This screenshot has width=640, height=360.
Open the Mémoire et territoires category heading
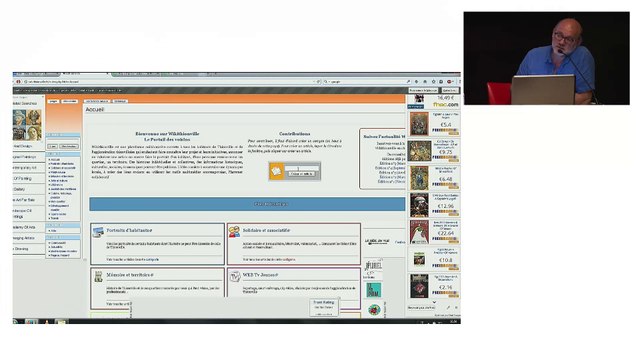(x=130, y=275)
